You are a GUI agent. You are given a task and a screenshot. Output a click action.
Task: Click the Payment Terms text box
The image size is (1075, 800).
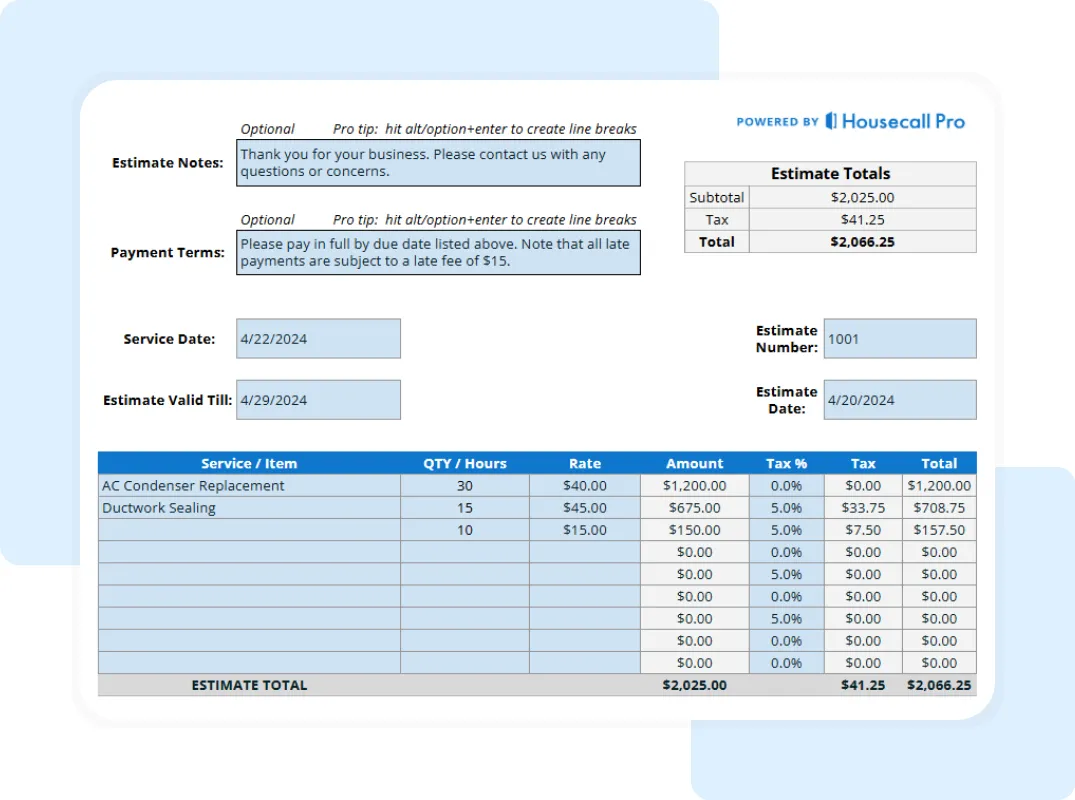[438, 252]
